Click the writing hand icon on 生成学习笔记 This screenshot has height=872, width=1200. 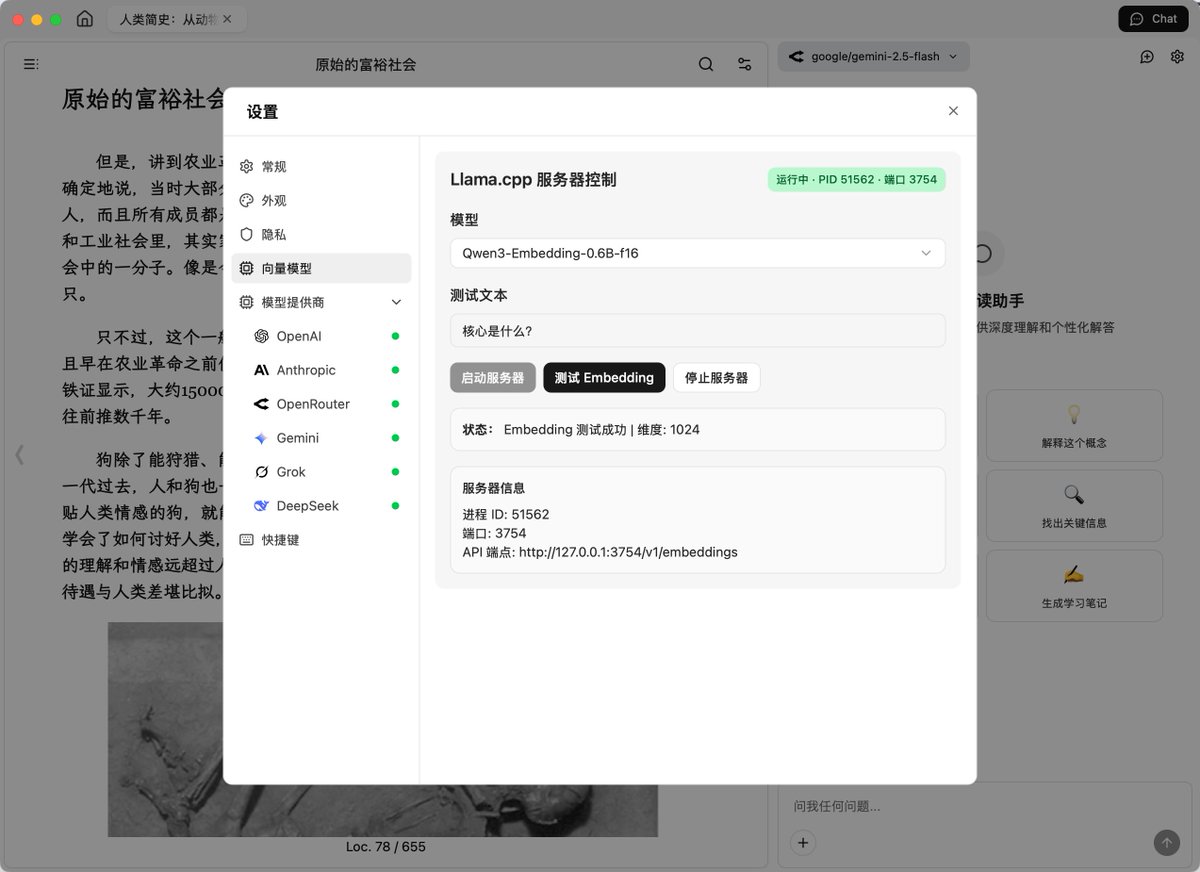point(1074,574)
